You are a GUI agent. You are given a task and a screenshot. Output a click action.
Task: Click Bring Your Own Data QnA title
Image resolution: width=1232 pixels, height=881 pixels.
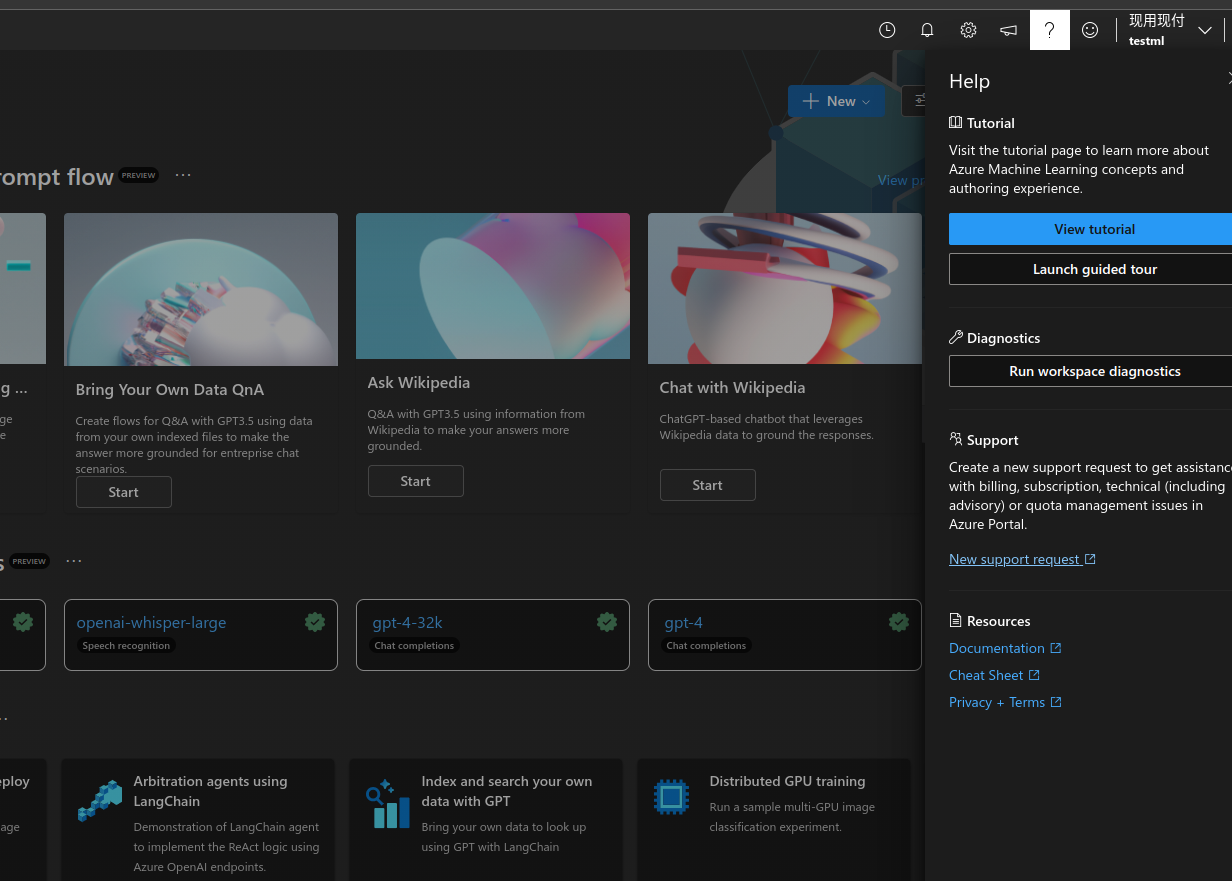point(170,390)
